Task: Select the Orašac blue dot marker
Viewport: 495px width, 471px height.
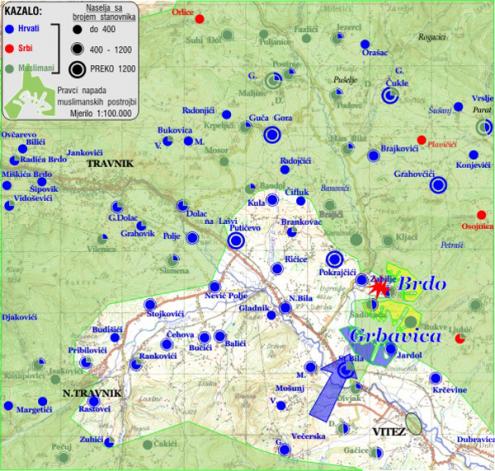Action: [x=365, y=44]
